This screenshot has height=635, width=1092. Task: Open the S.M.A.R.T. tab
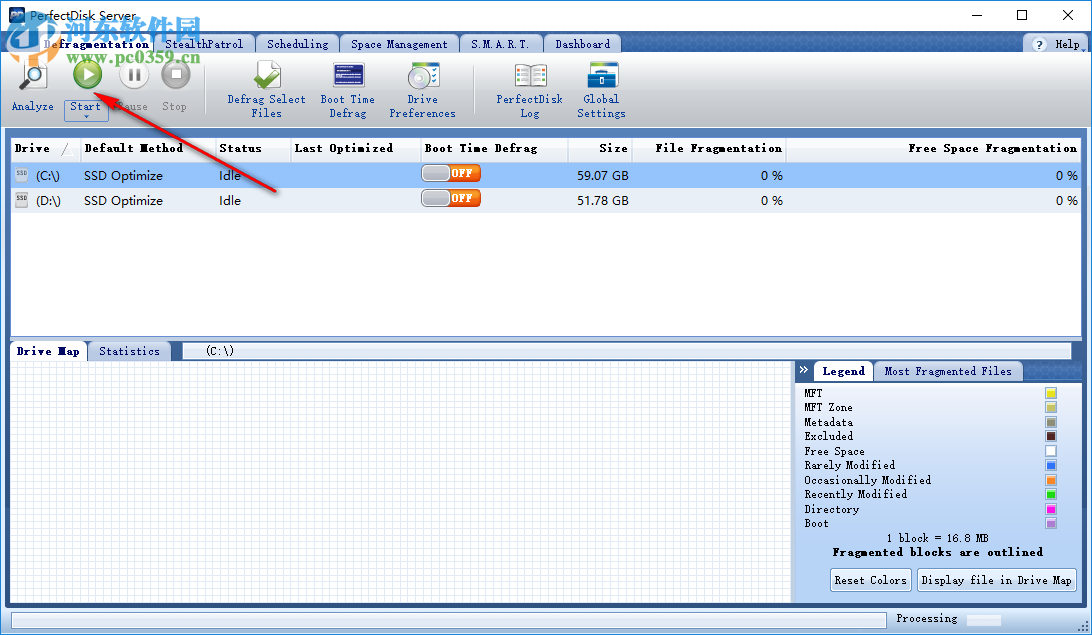point(501,43)
